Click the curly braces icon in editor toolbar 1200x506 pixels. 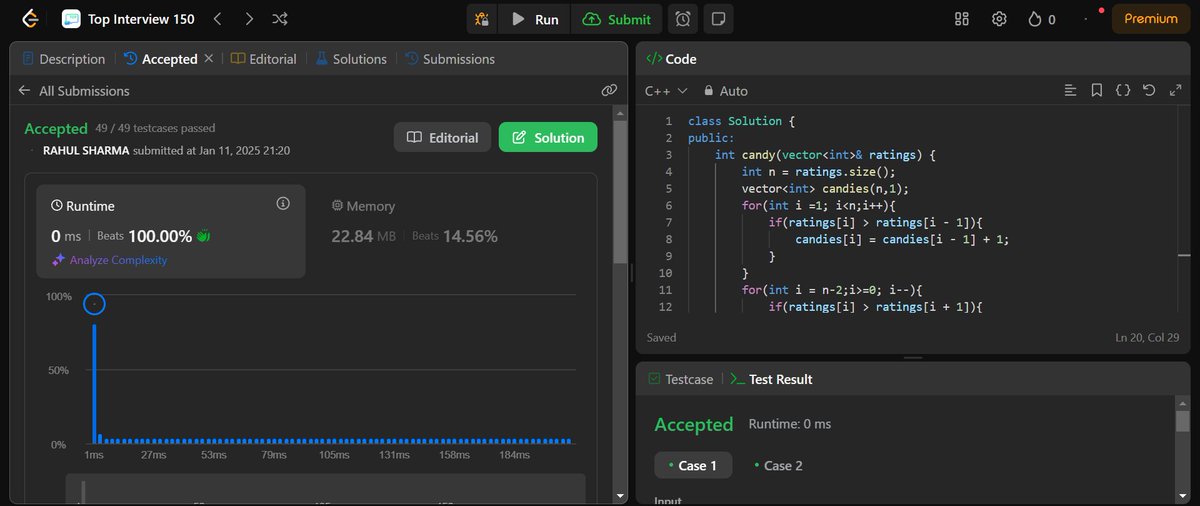tap(1123, 90)
